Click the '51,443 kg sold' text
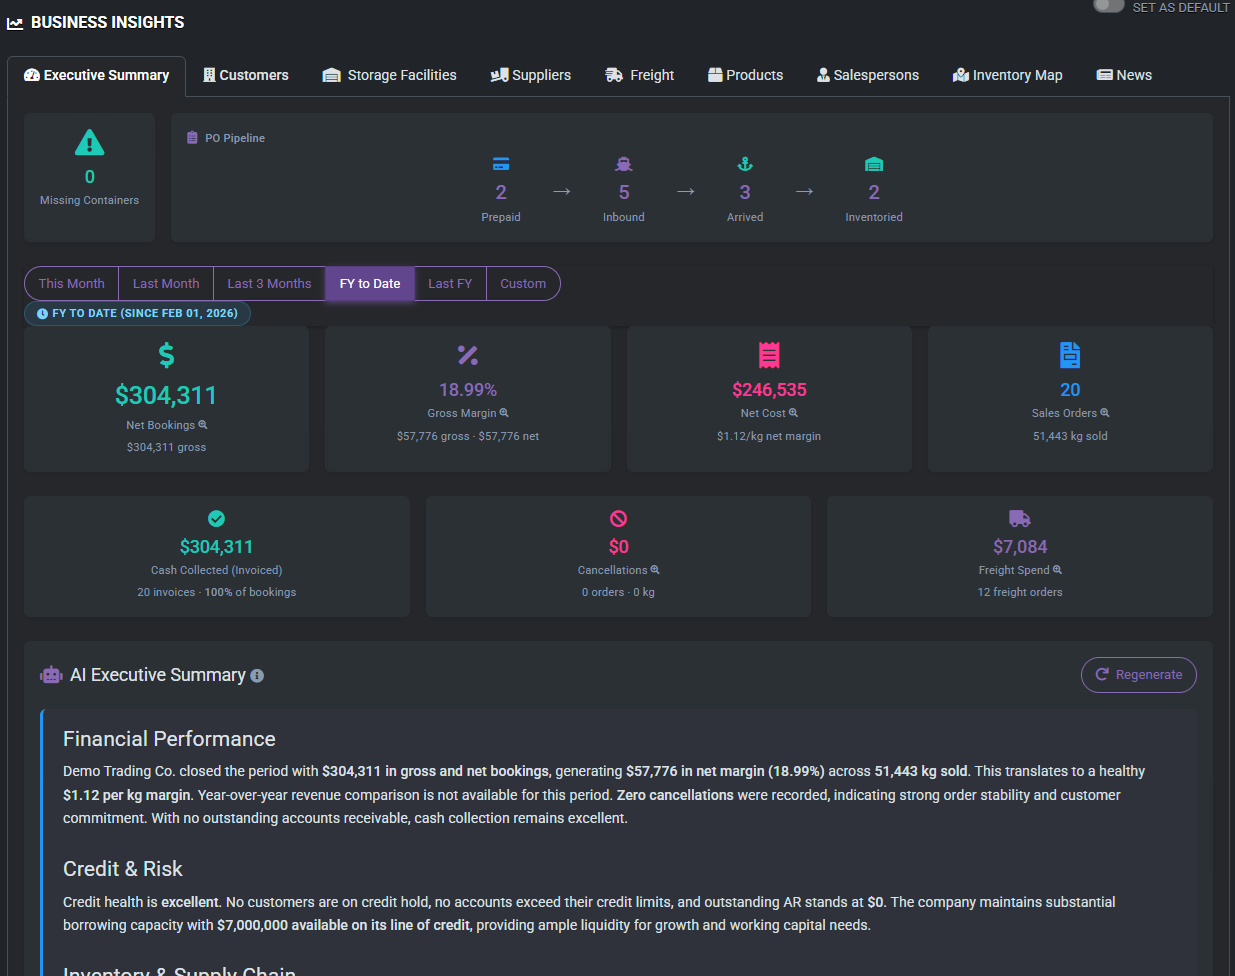Screen dimensions: 1235x976 [x=1070, y=436]
